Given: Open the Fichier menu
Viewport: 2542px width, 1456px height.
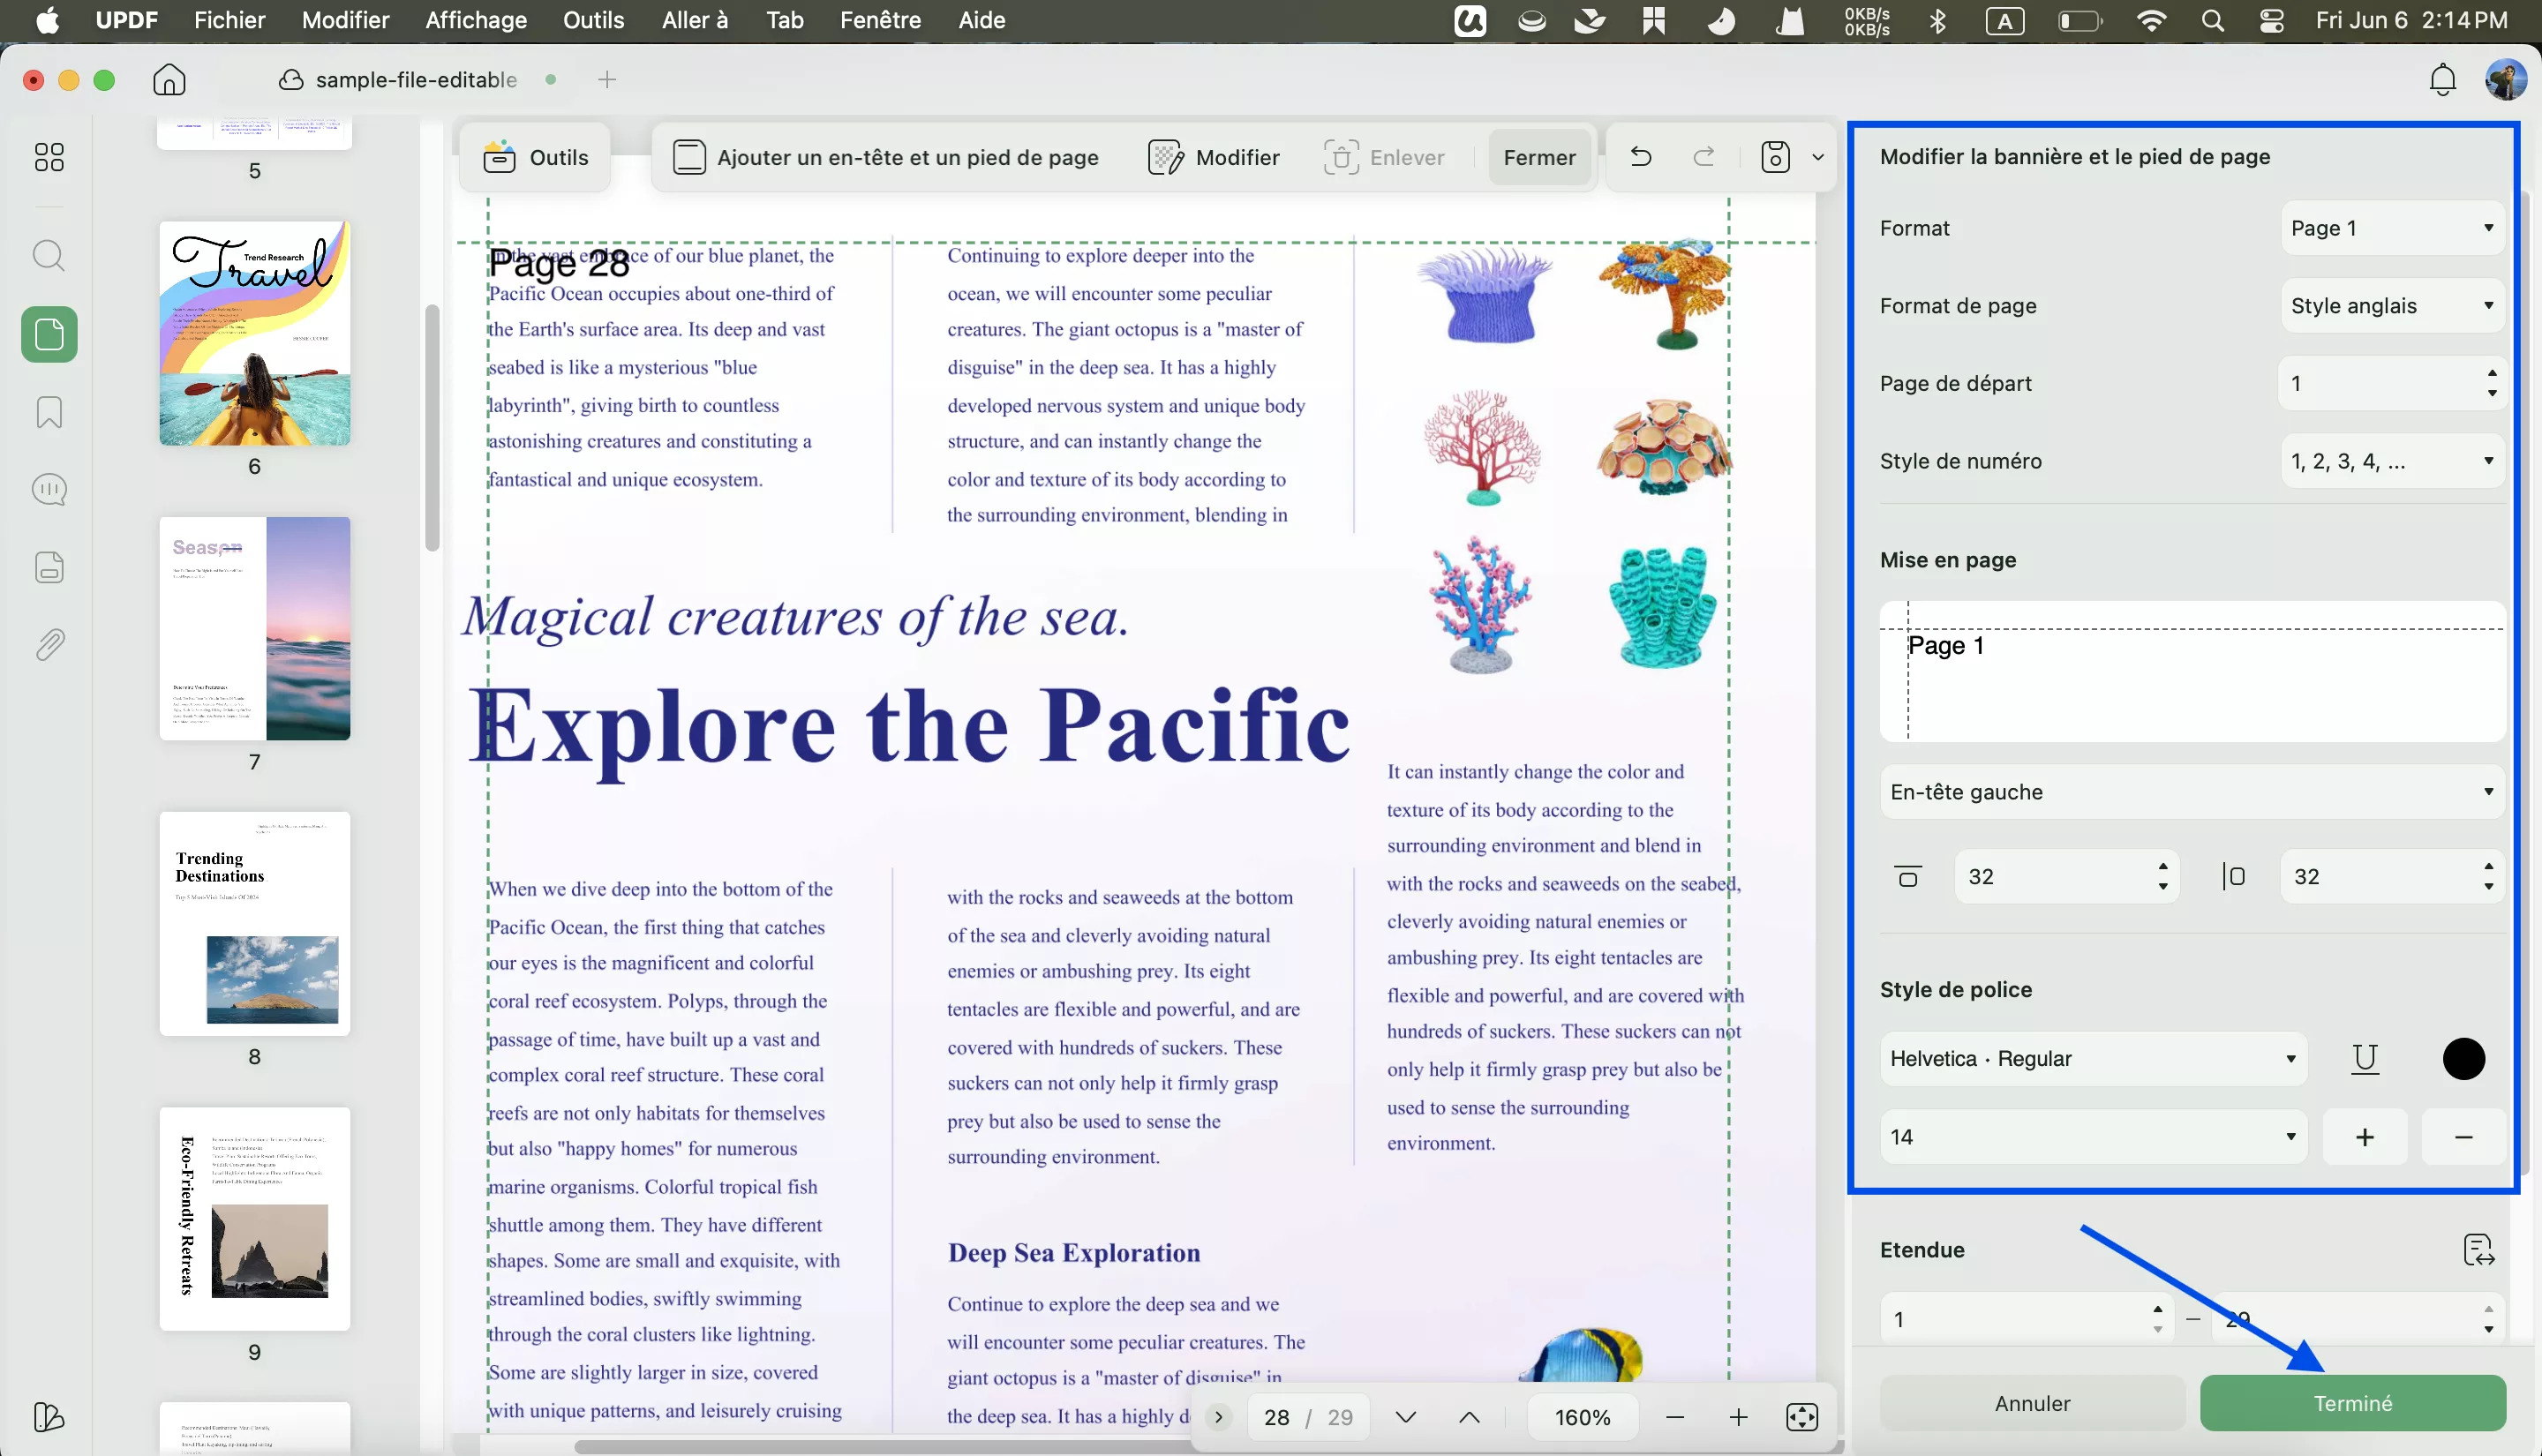Looking at the screenshot, I should (229, 20).
